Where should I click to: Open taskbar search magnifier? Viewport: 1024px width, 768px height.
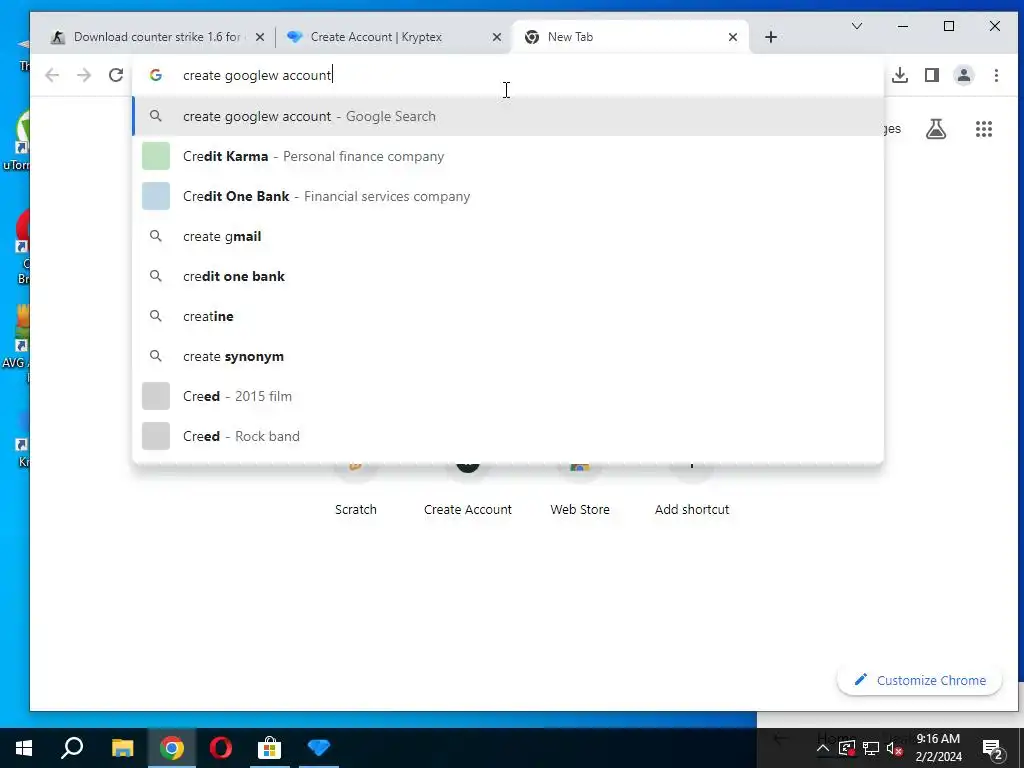coord(72,748)
